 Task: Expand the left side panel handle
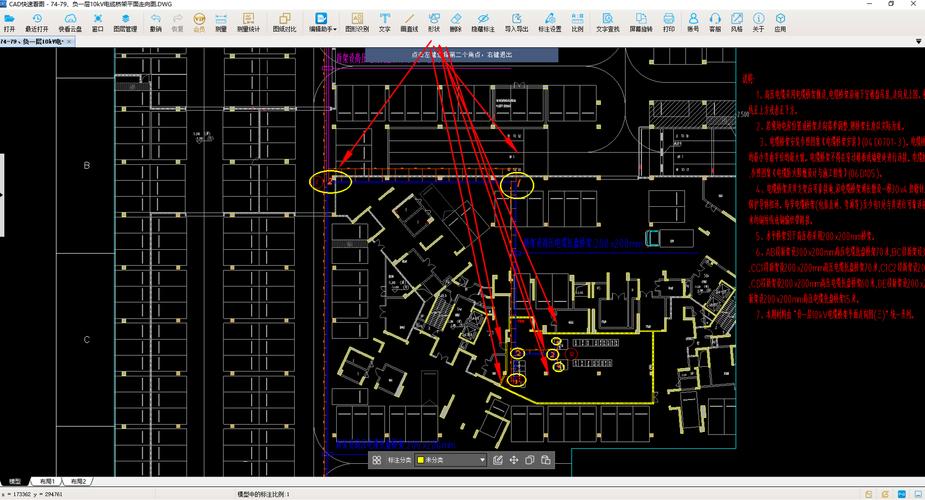pos(2,195)
